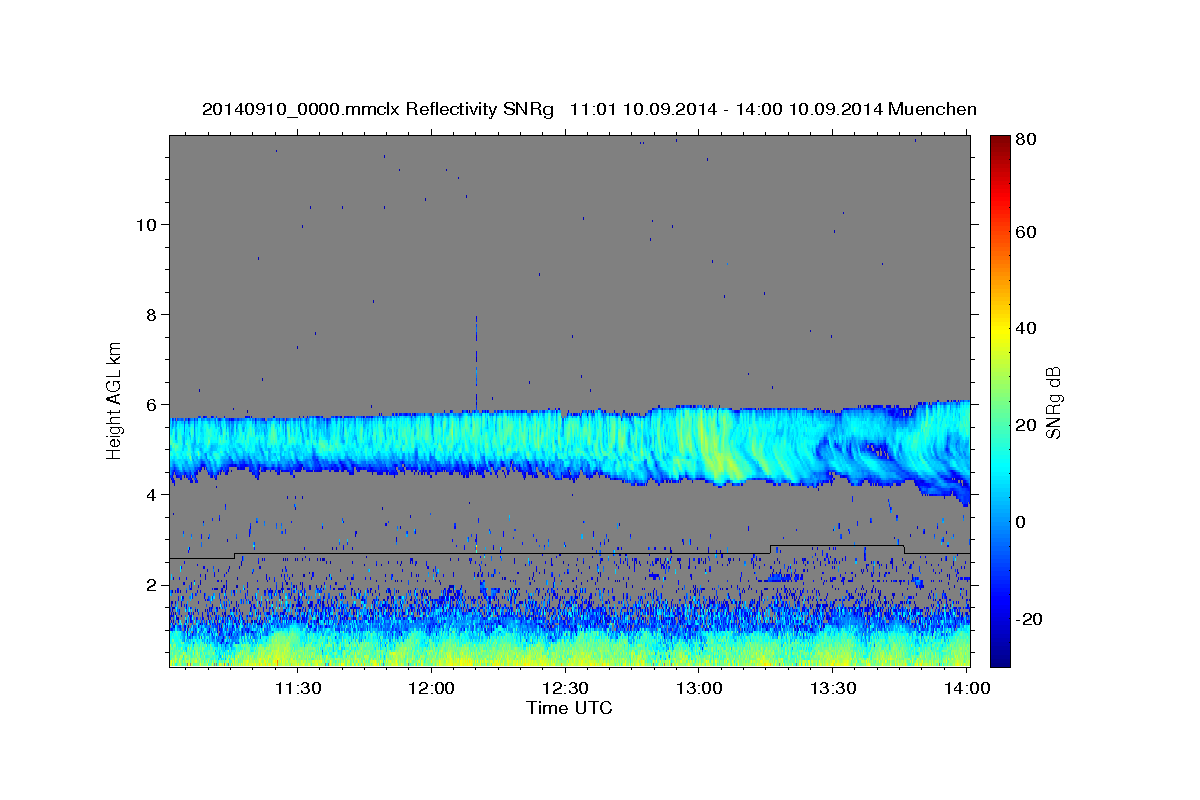Click the plot title '20140910_0000.mmclx Reflectivity SNRg'

point(377,109)
